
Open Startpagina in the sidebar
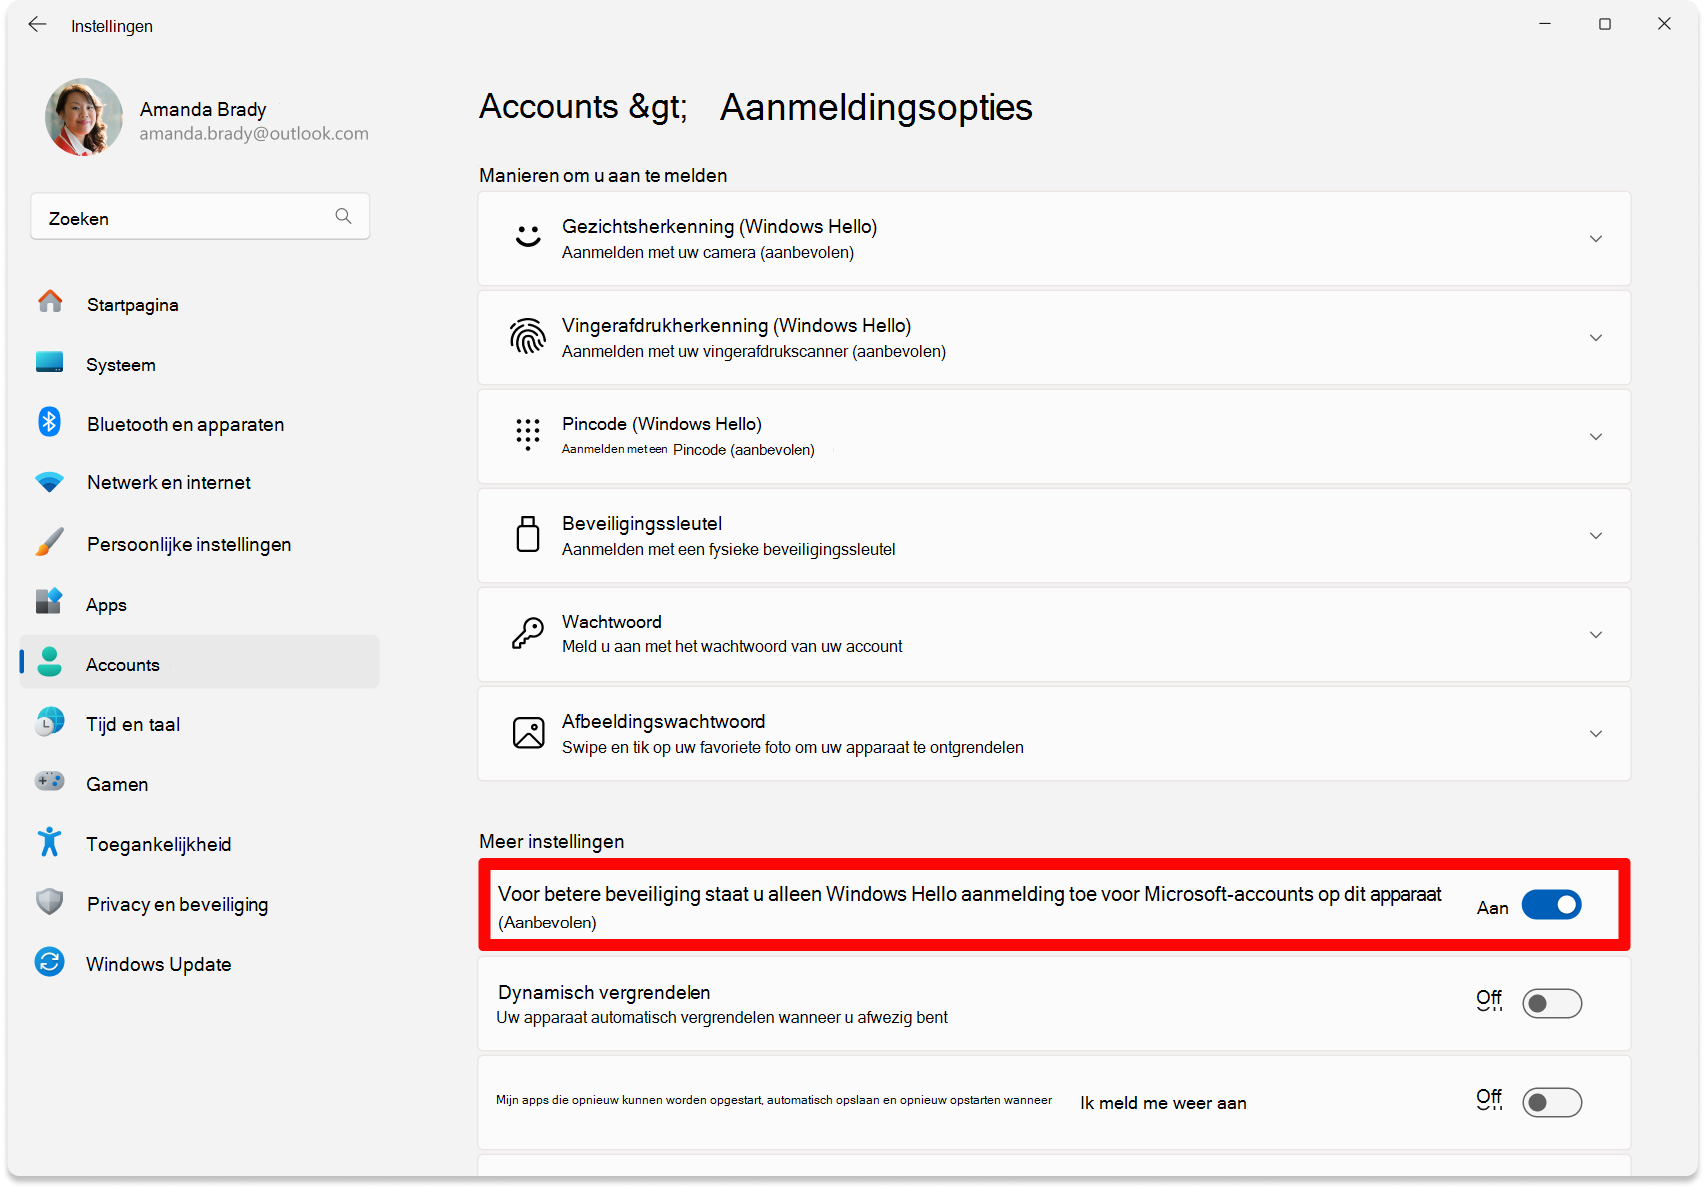point(200,304)
